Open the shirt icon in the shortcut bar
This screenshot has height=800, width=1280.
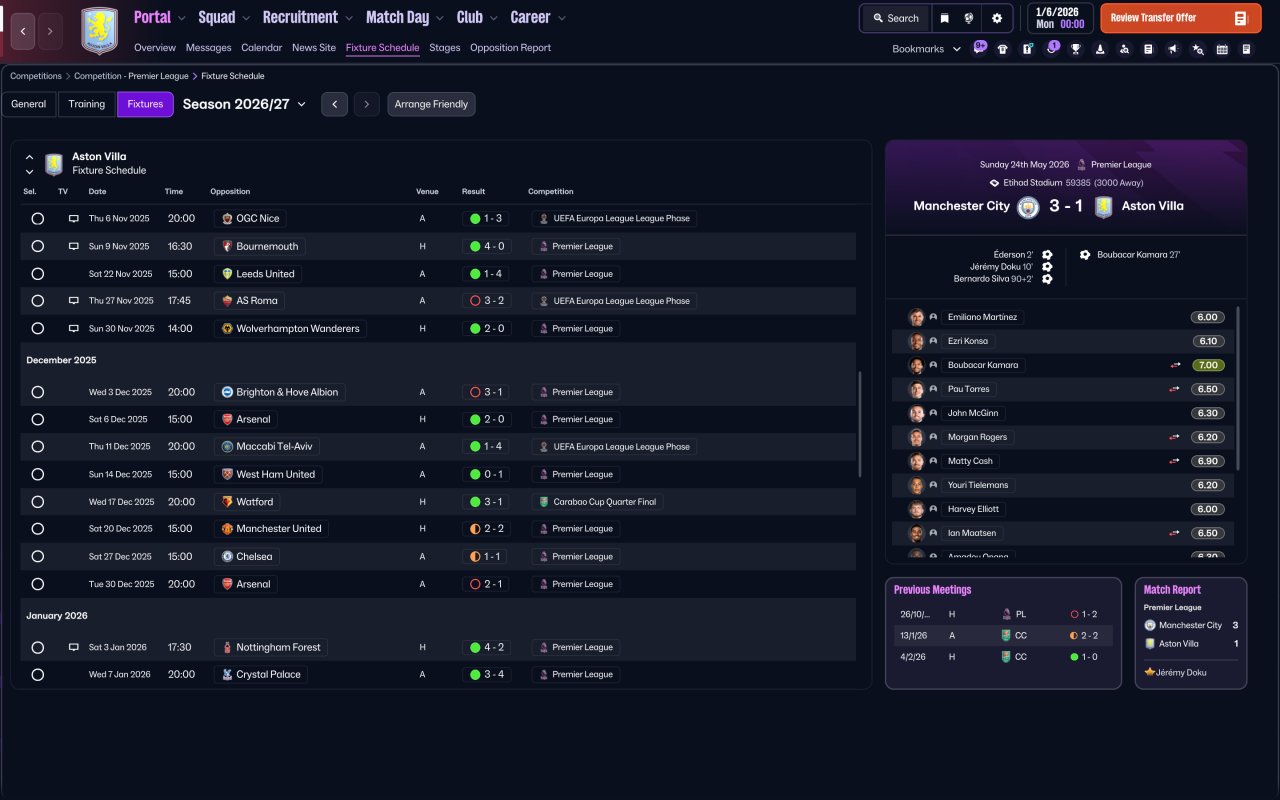pos(1003,49)
